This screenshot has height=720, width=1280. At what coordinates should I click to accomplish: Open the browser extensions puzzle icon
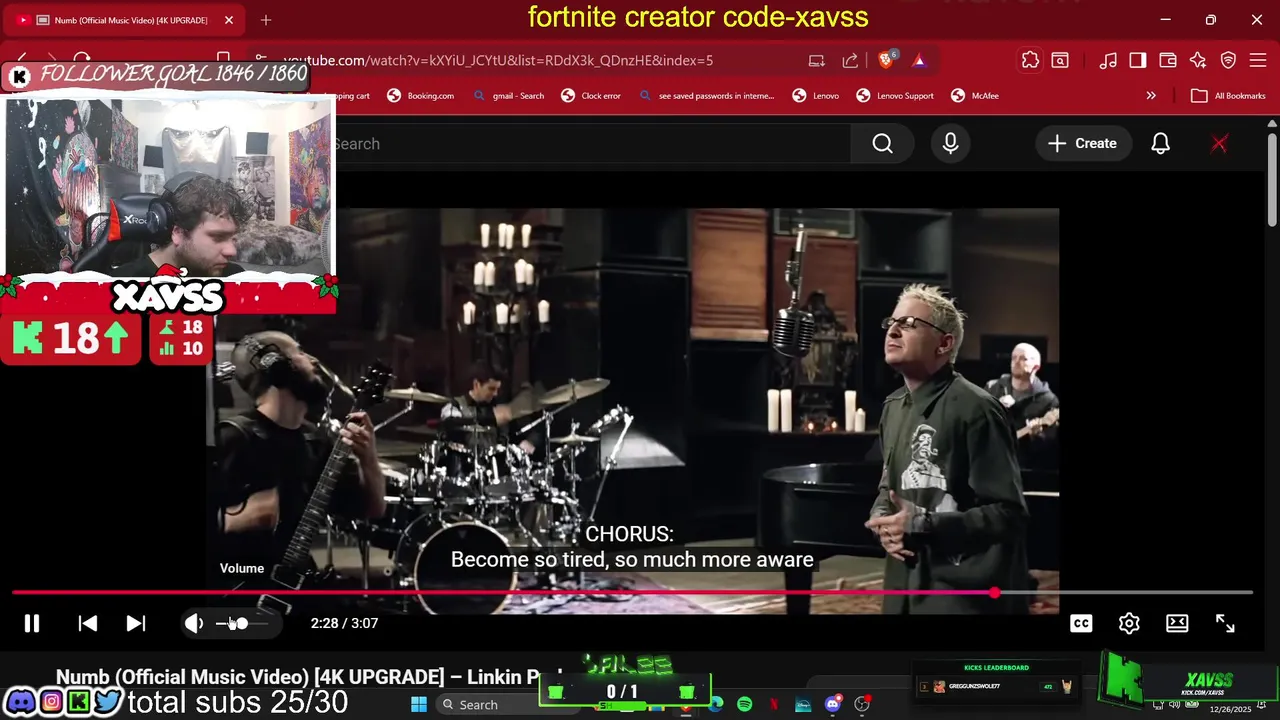1030,60
